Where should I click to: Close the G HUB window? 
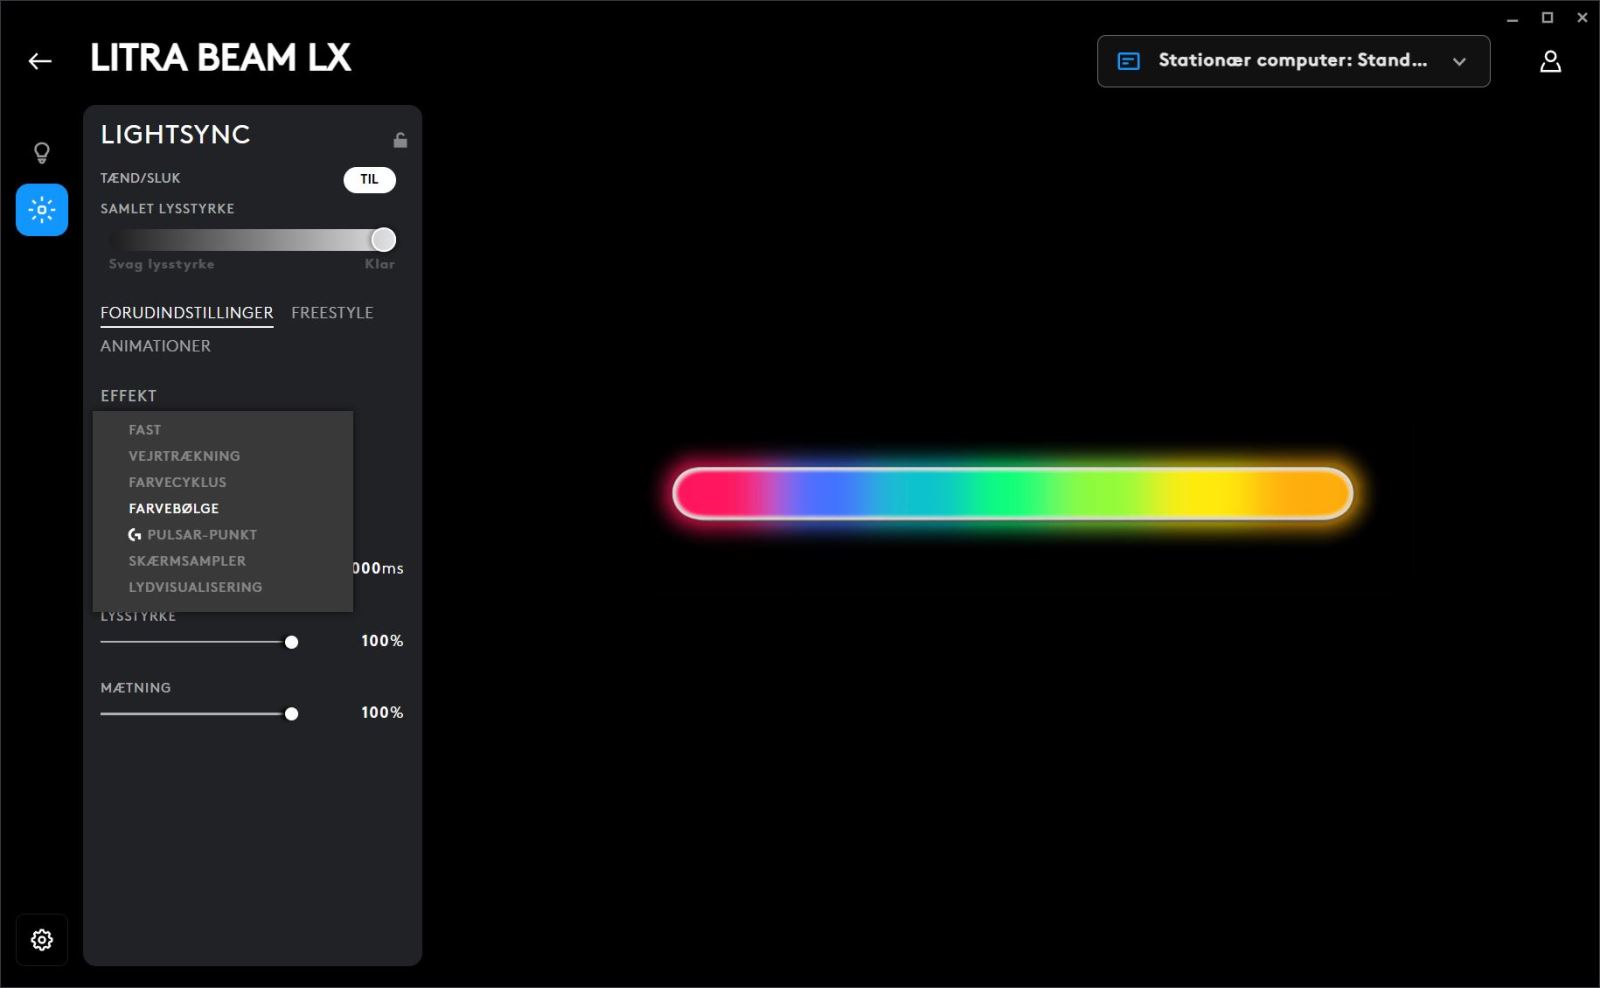(1582, 18)
